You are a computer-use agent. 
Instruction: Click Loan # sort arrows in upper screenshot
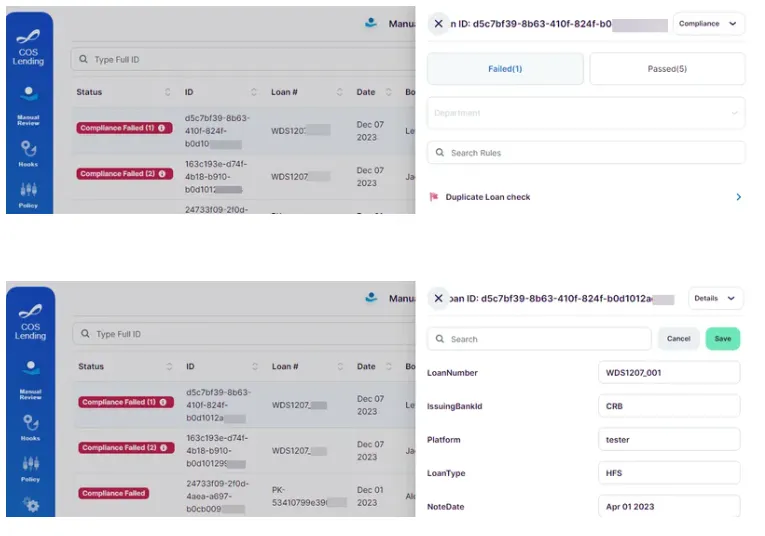coord(340,92)
